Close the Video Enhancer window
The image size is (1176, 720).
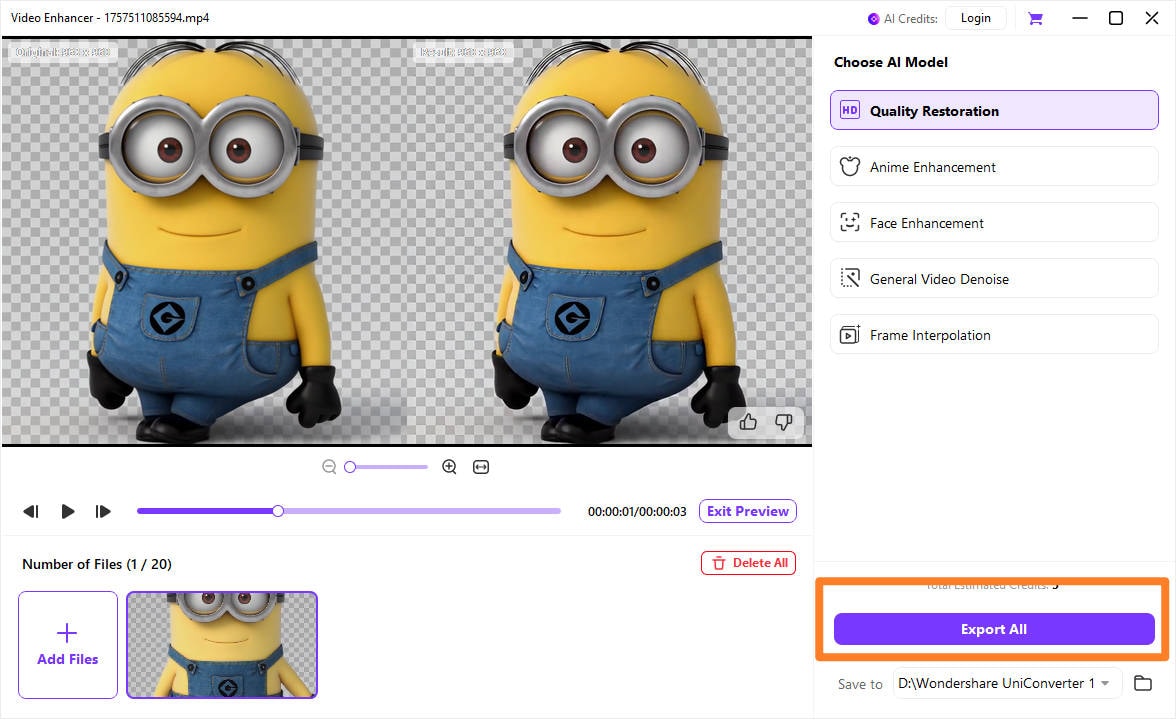point(1152,18)
